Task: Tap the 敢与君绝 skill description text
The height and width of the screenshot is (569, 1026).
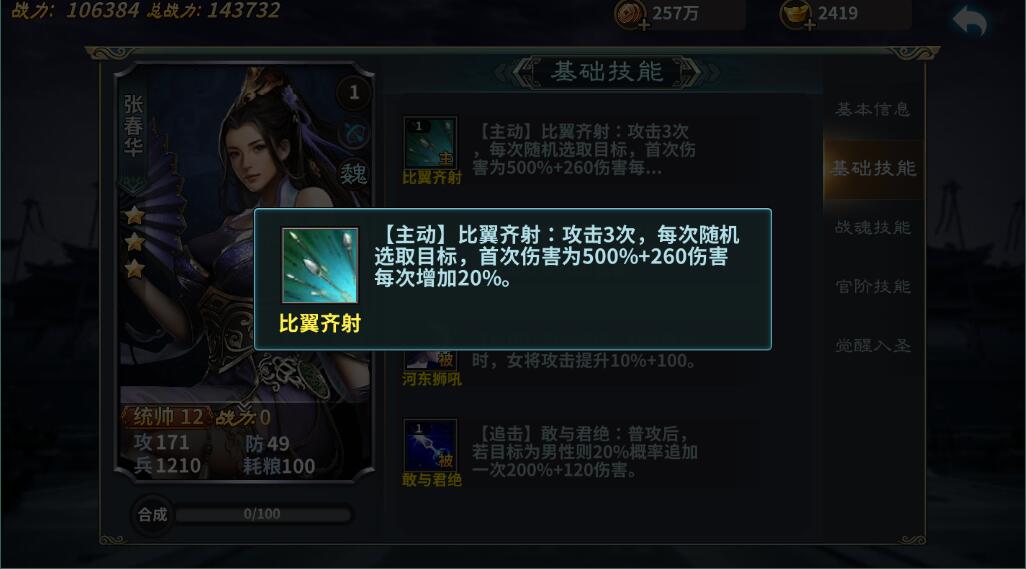Action: (584, 452)
